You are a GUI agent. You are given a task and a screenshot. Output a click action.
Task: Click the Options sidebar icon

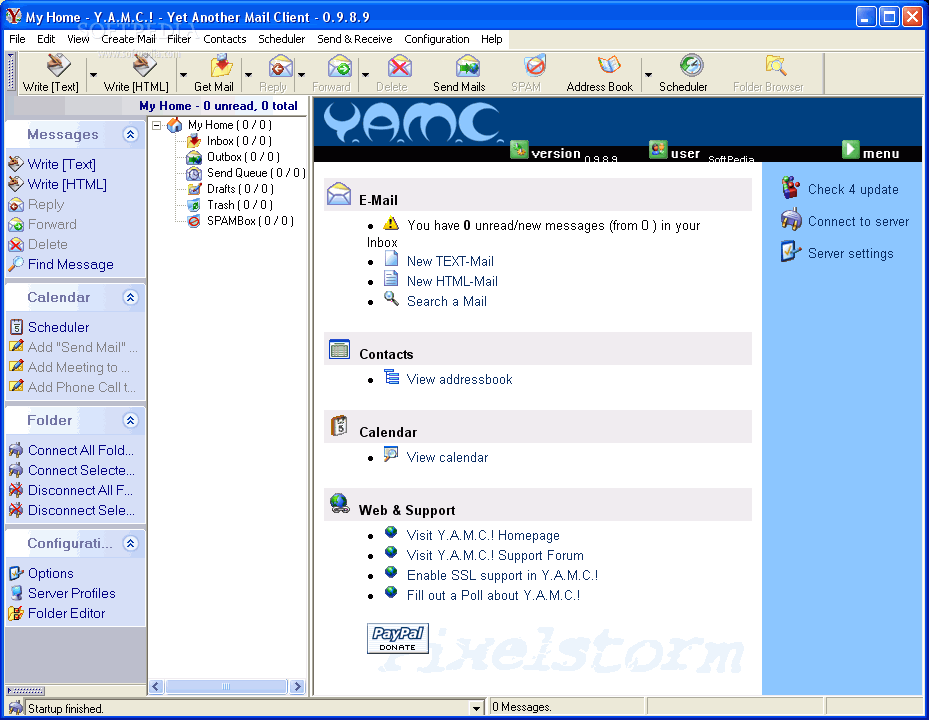[x=16, y=574]
